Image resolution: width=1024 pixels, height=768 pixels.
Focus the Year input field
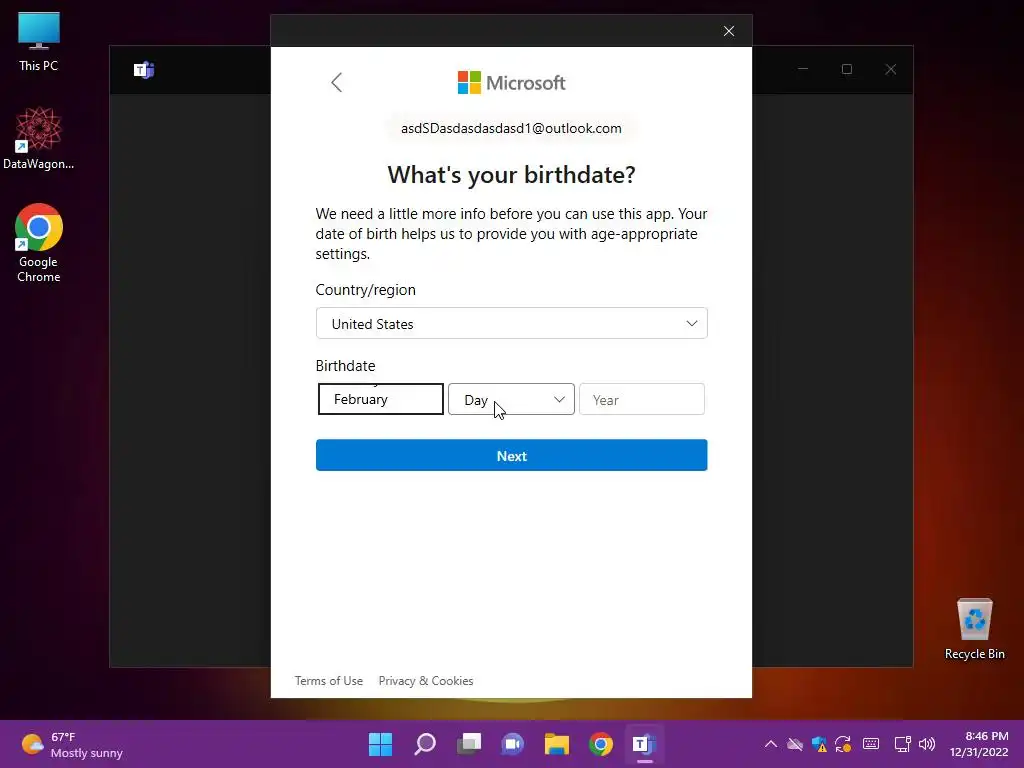[642, 399]
